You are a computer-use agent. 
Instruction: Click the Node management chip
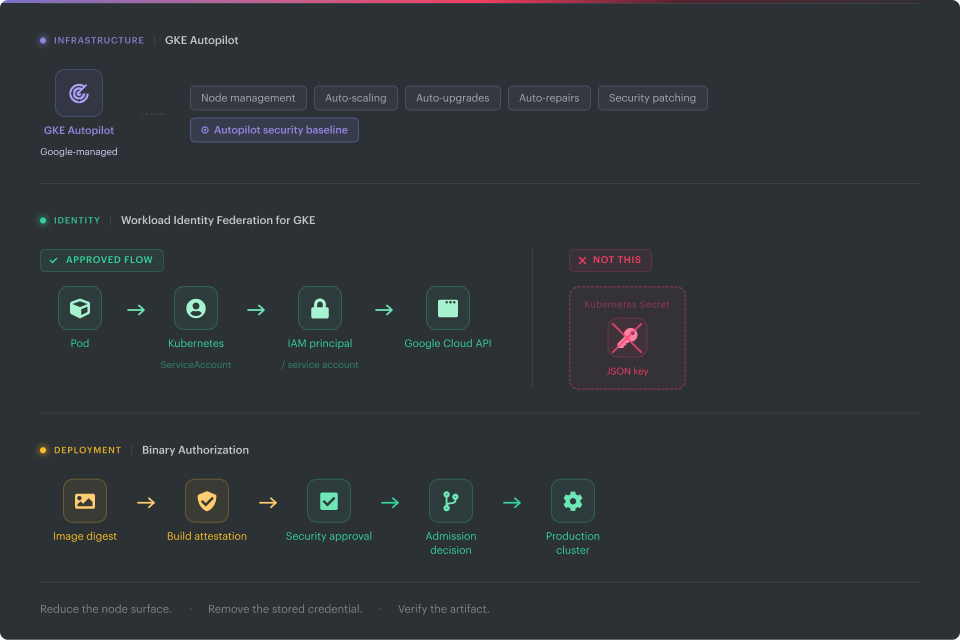(x=248, y=98)
